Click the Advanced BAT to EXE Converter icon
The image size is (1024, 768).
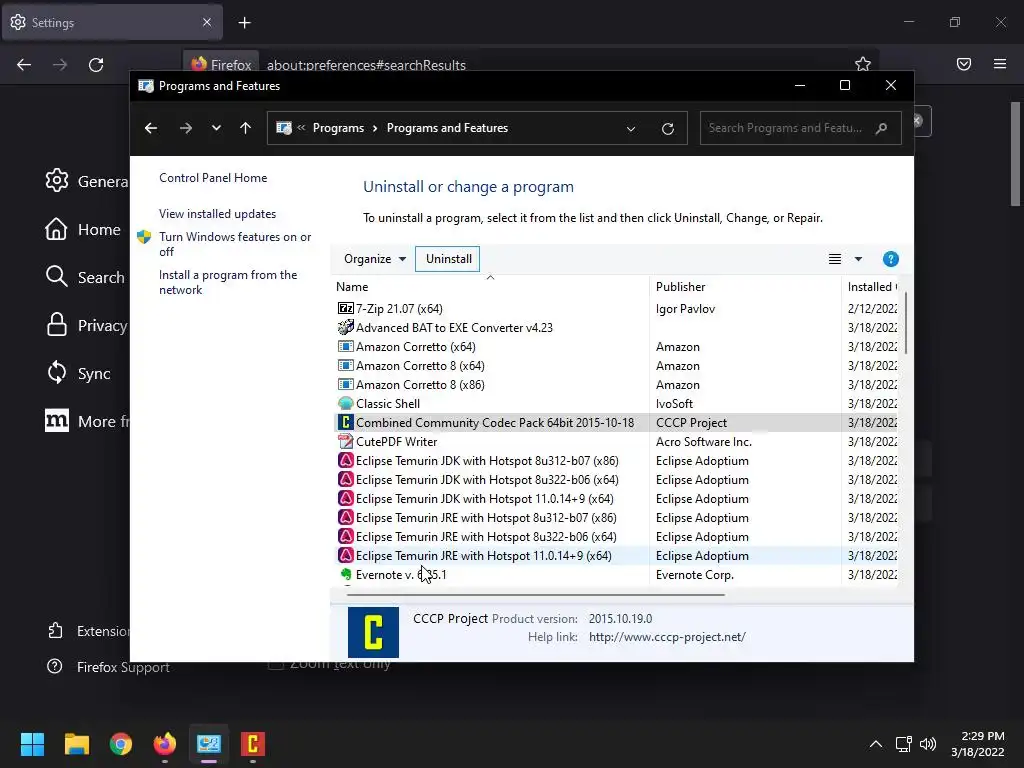pos(345,327)
